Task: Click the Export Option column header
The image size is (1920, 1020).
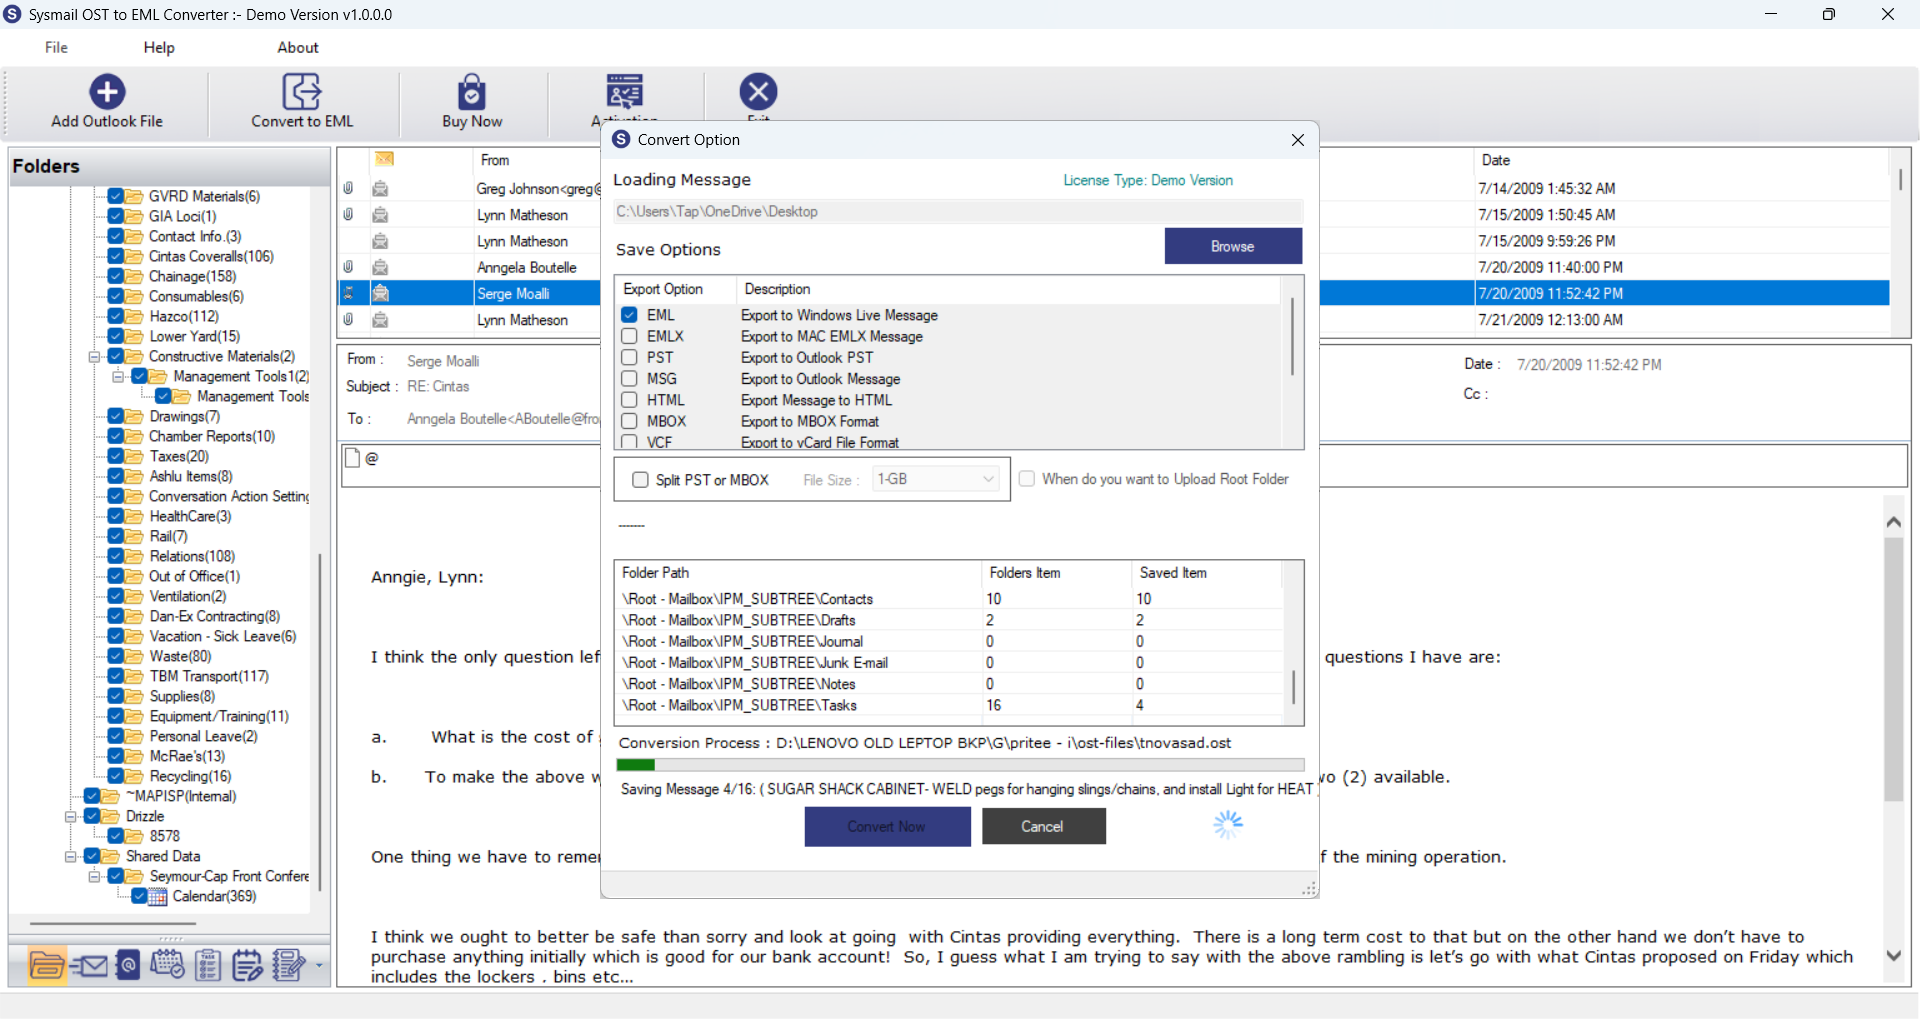Action: [676, 289]
